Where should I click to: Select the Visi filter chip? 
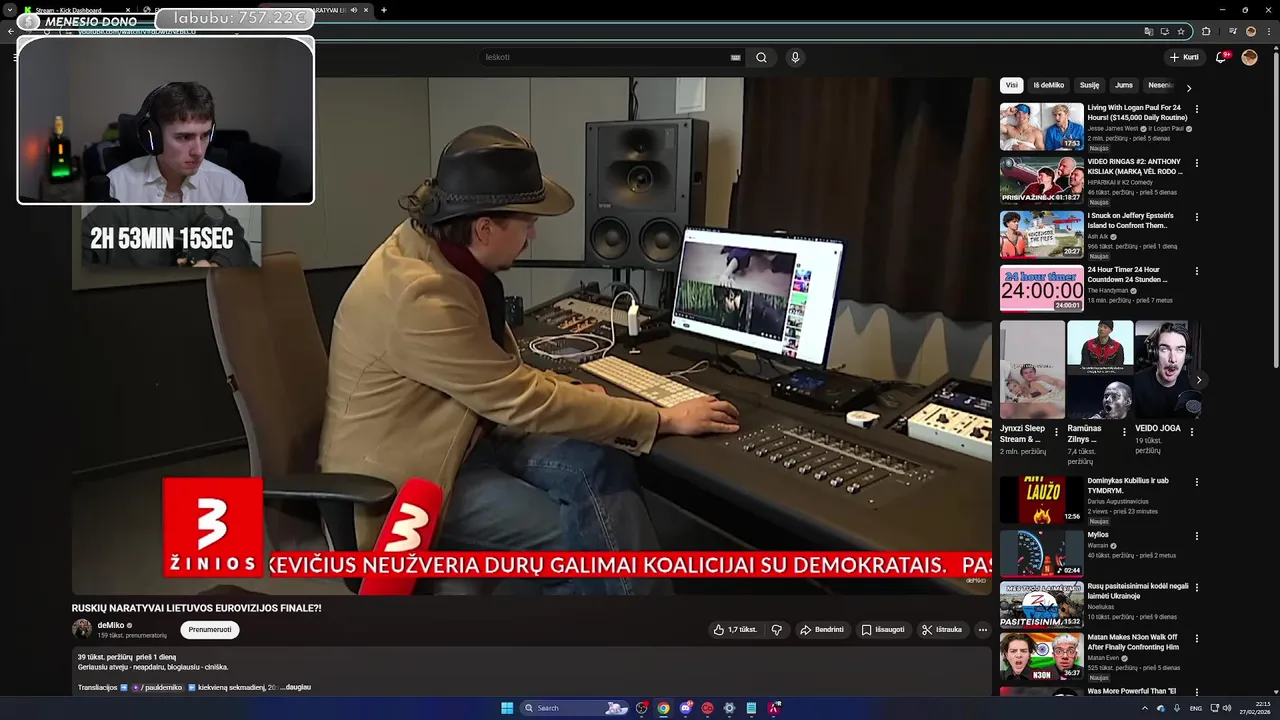1012,85
